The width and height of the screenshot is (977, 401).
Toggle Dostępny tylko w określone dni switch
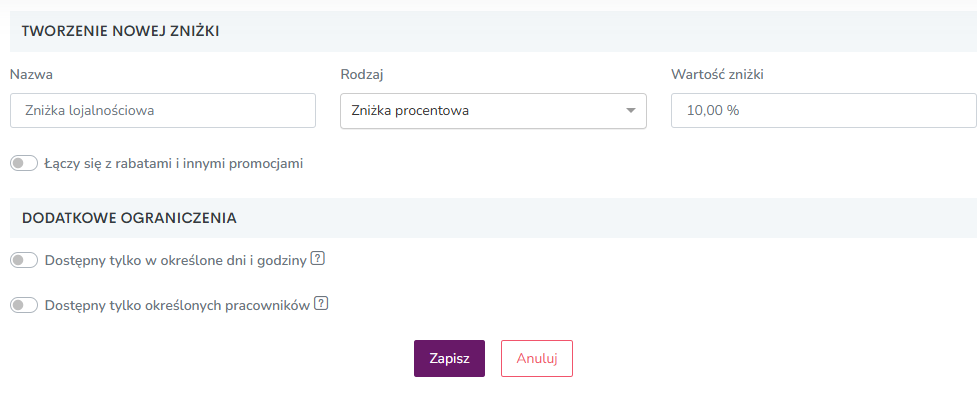point(24,260)
